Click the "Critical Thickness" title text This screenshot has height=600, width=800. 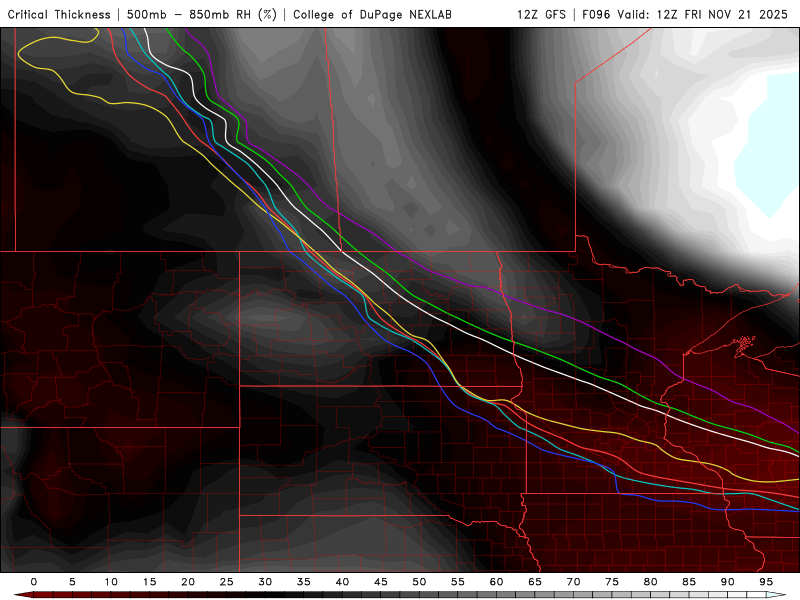(x=59, y=14)
